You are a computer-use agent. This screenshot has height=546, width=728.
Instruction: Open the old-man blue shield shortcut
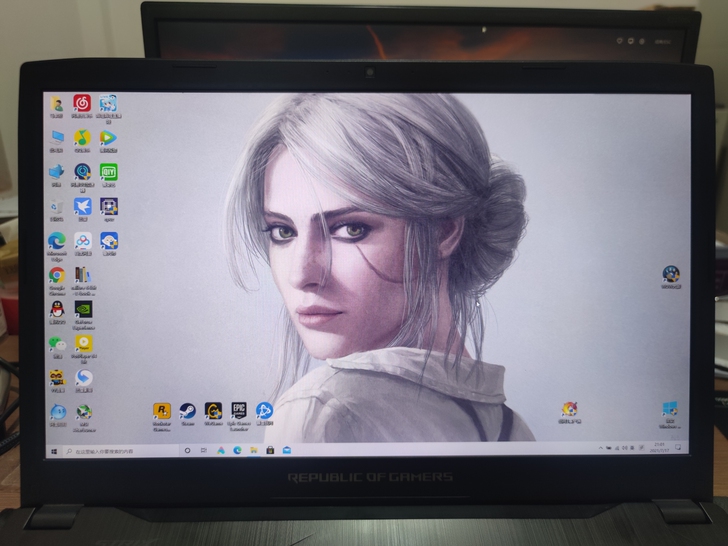109,241
